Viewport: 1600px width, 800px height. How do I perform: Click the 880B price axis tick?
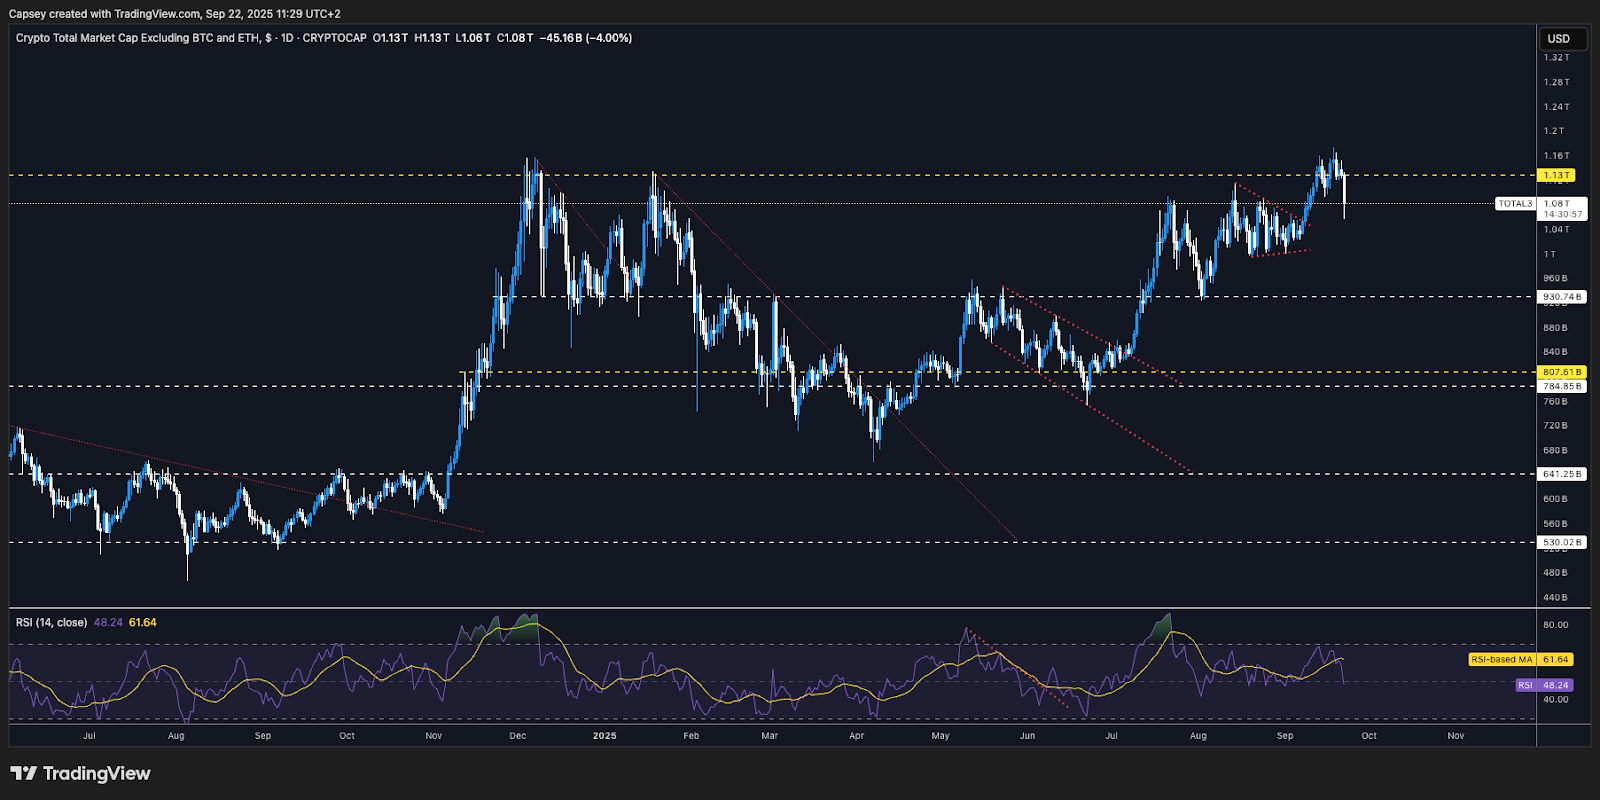point(1555,328)
